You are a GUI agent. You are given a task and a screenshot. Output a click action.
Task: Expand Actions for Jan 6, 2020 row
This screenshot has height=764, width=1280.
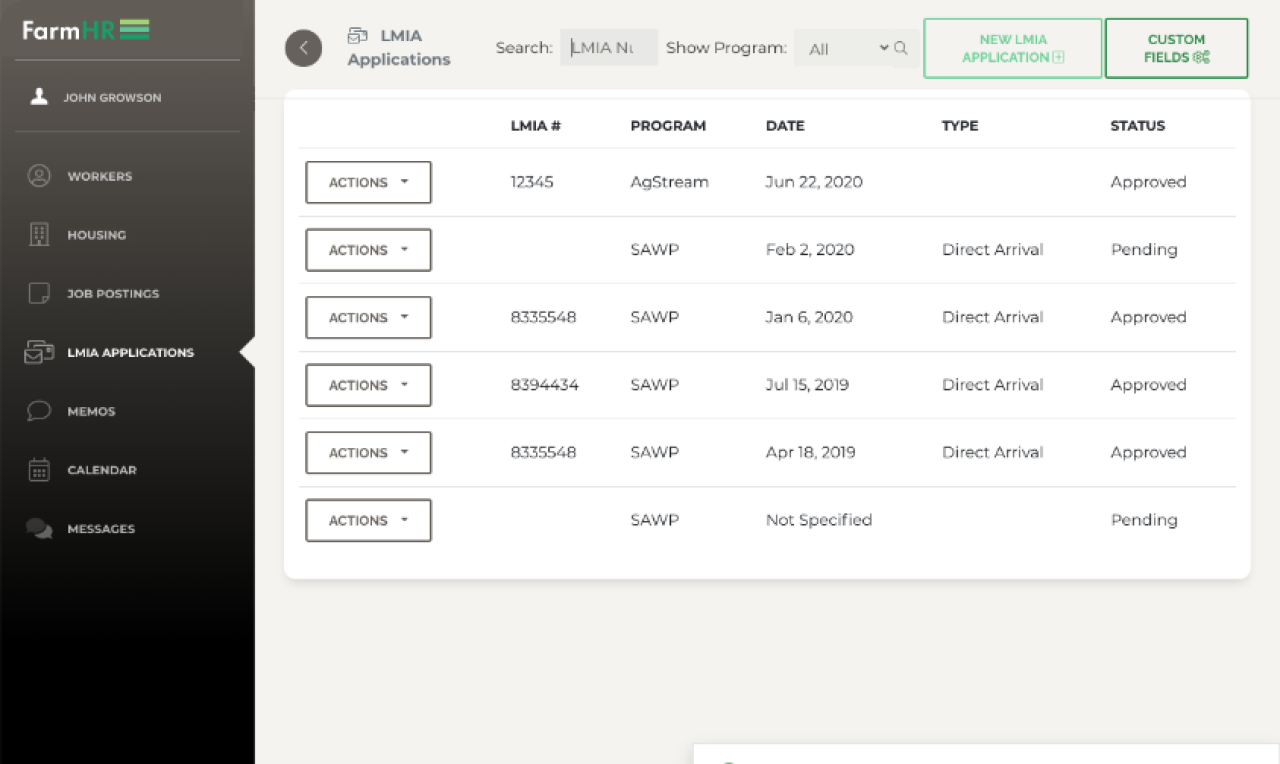click(x=368, y=318)
